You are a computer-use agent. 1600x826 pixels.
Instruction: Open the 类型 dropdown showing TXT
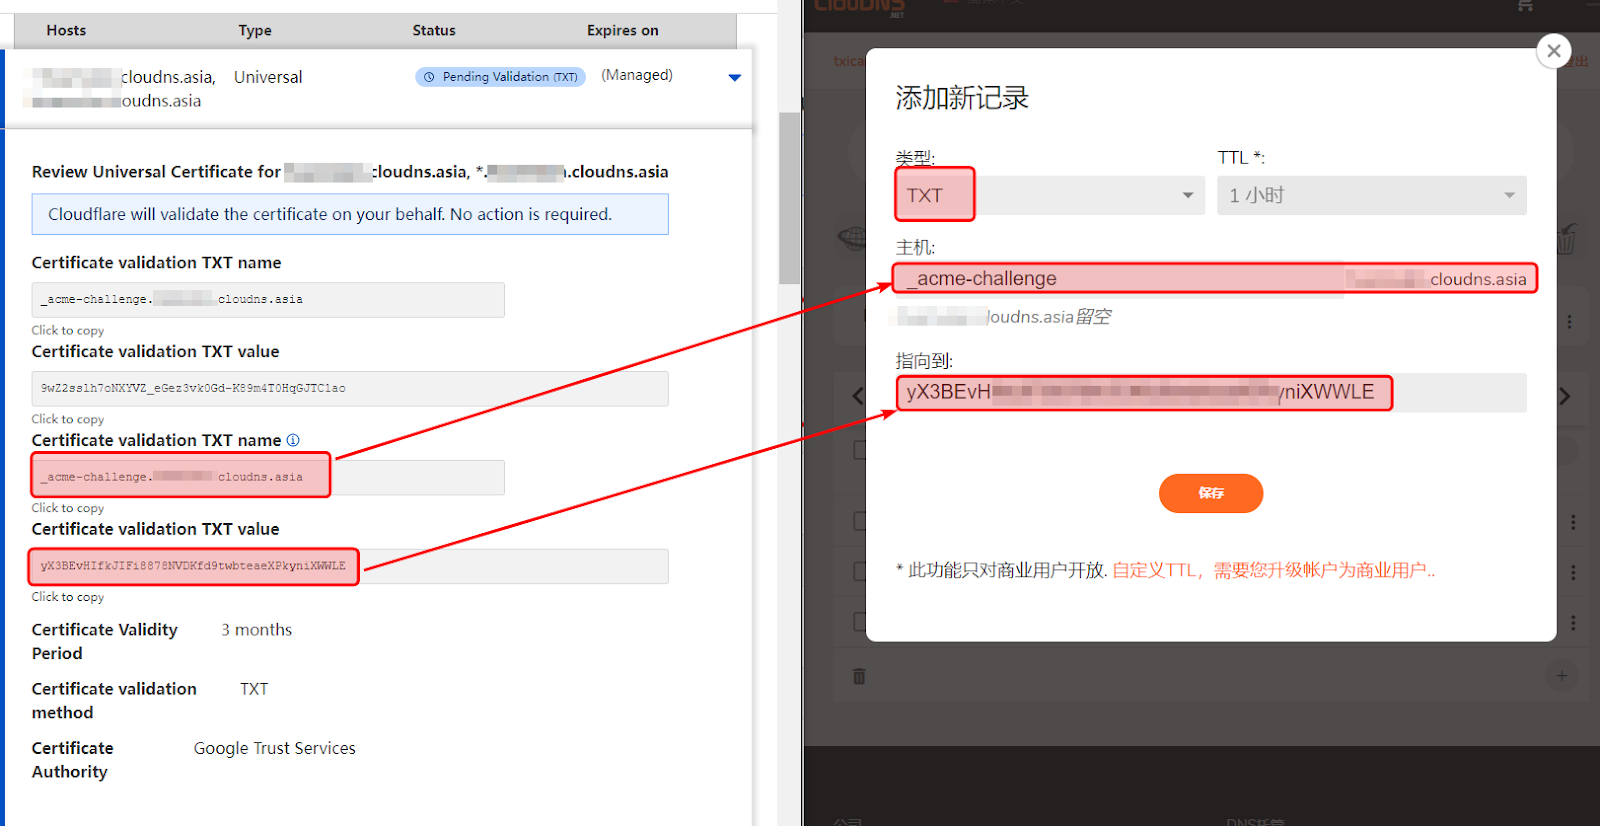point(1049,195)
